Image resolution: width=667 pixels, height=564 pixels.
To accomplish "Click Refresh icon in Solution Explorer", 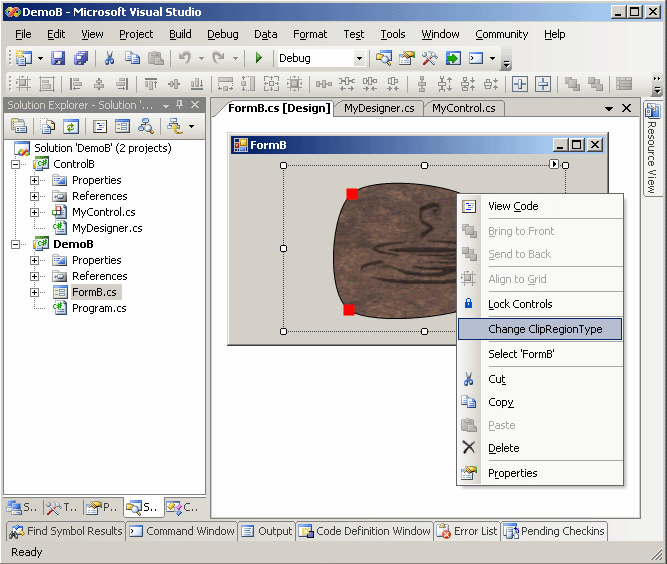I will tap(71, 126).
